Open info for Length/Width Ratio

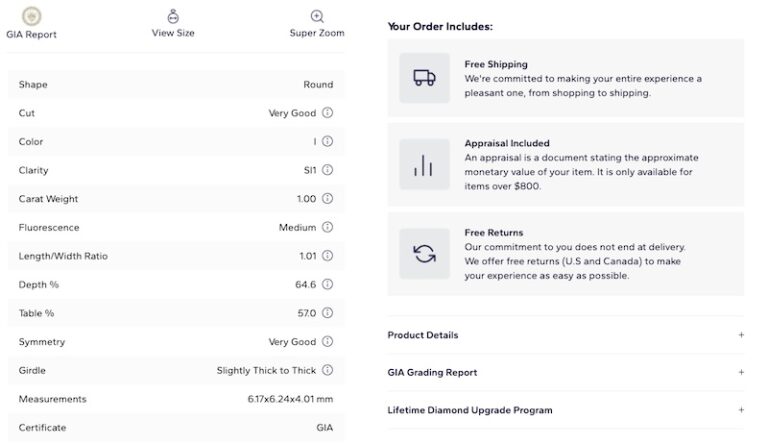coord(327,256)
